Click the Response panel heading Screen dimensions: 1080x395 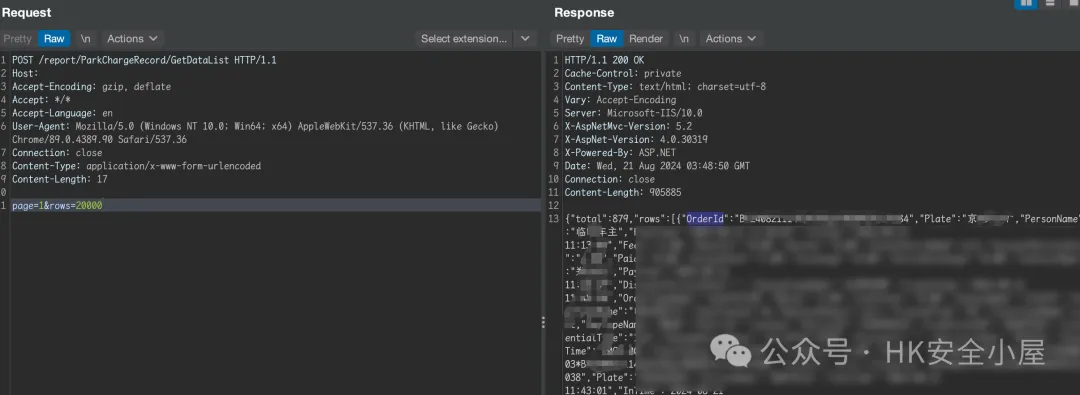(584, 12)
